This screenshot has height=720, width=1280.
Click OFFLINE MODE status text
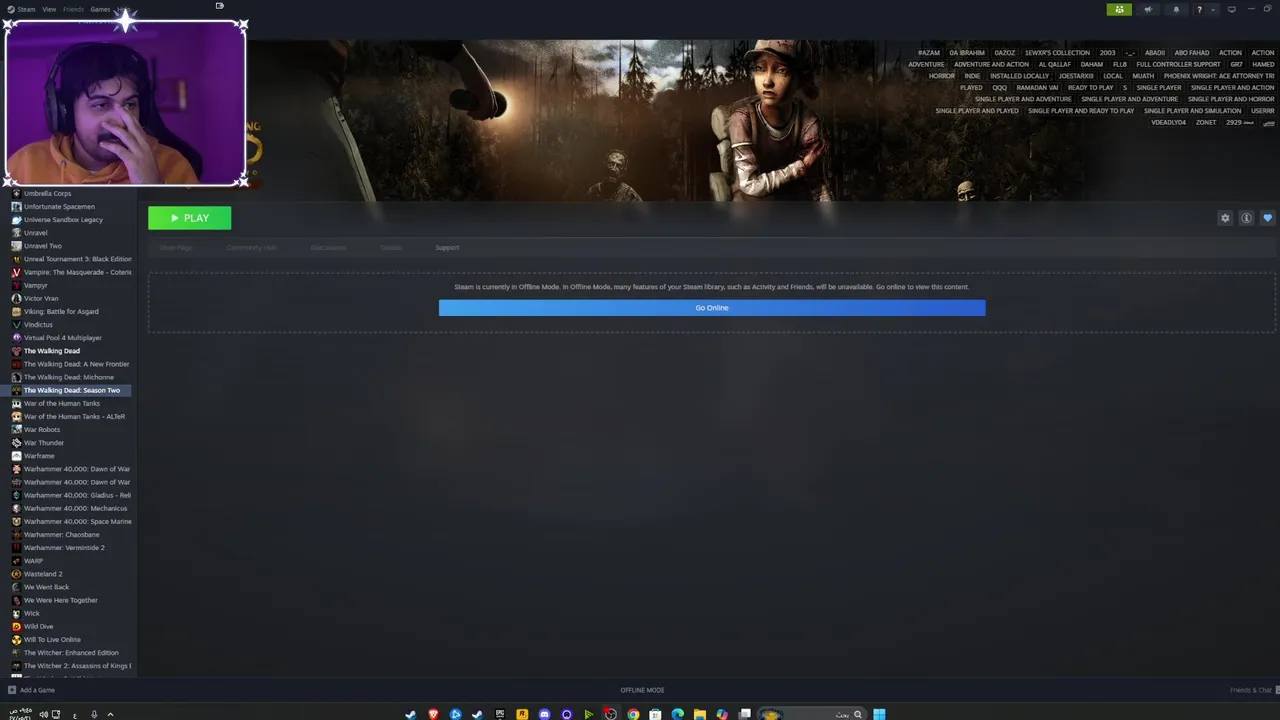642,690
